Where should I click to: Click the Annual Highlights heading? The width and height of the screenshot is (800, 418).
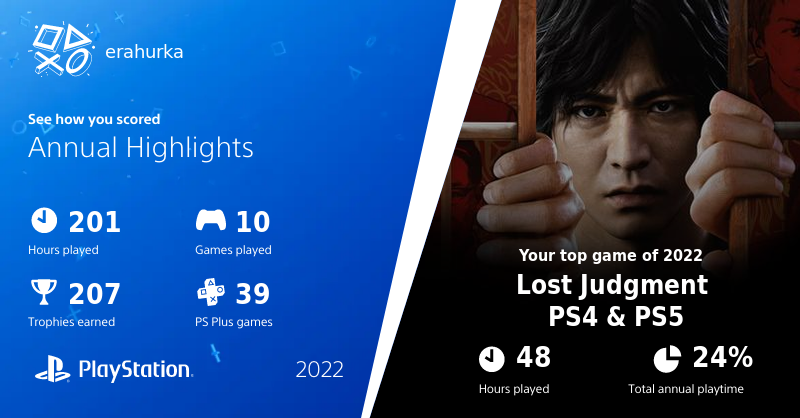tap(140, 149)
